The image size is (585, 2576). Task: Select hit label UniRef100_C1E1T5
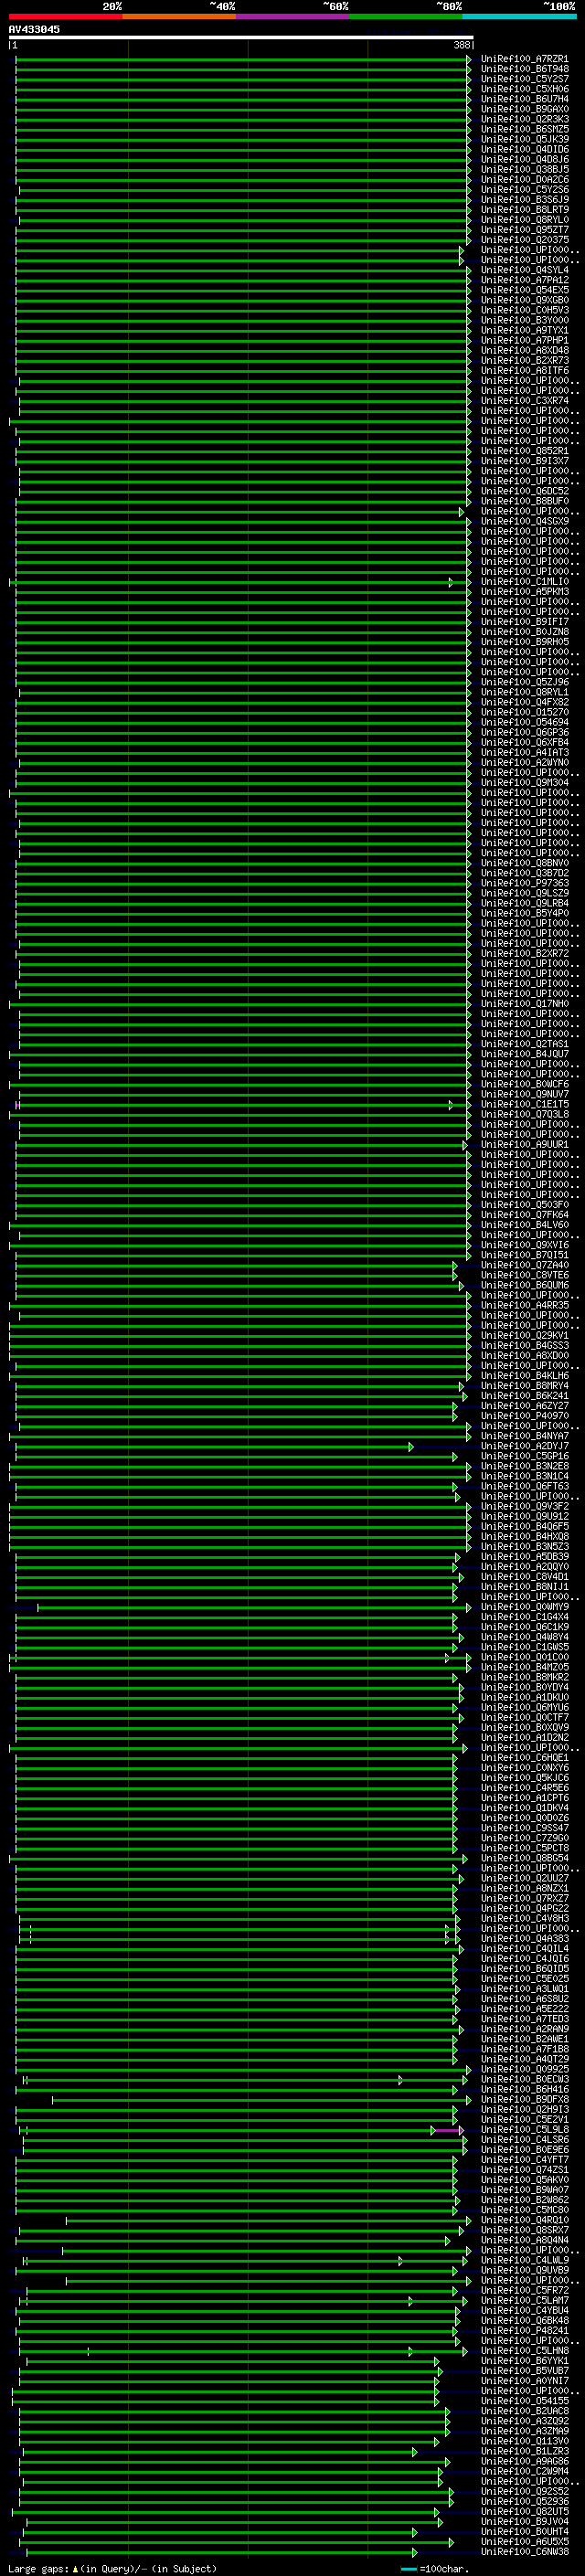[524, 1105]
